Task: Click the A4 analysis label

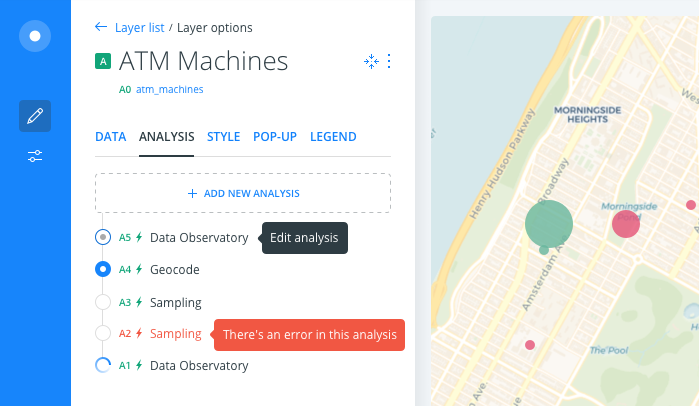Action: (x=125, y=270)
